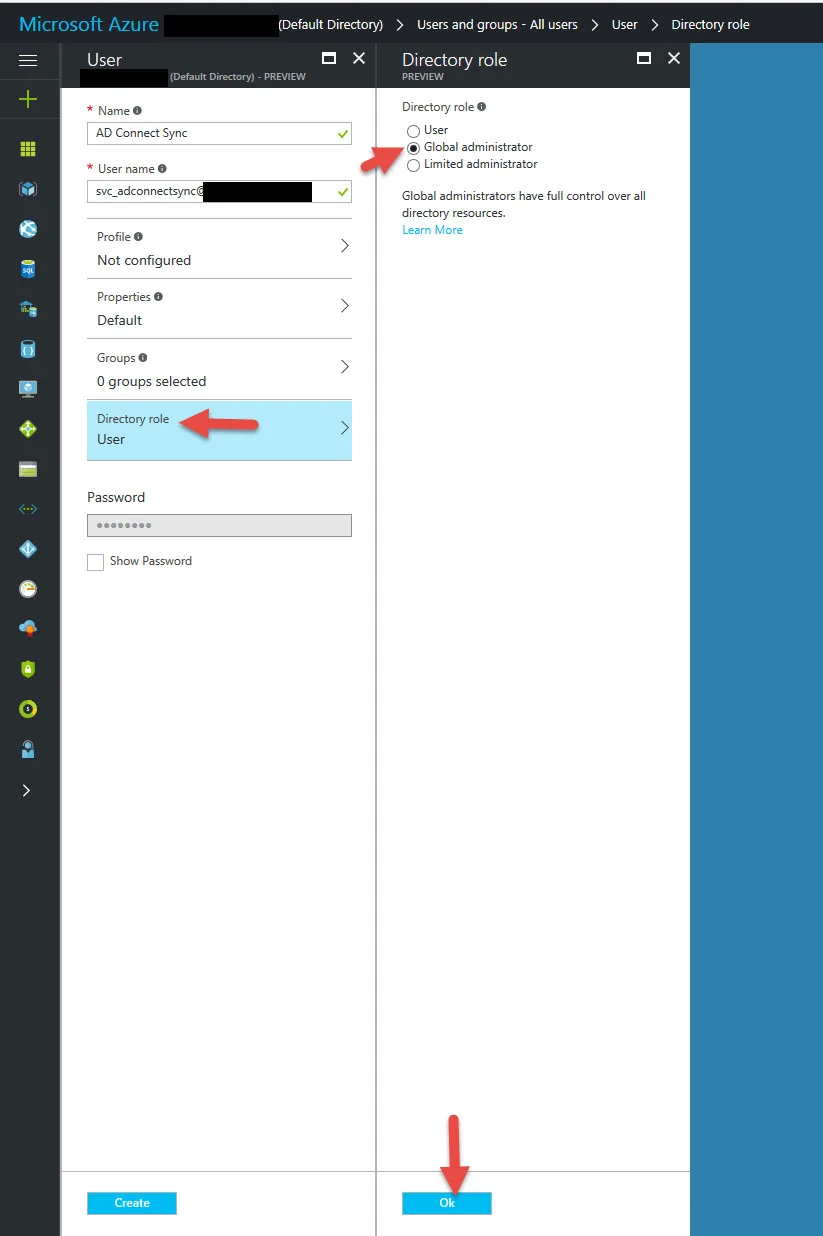Click the Create button
823x1236 pixels.
(132, 1203)
